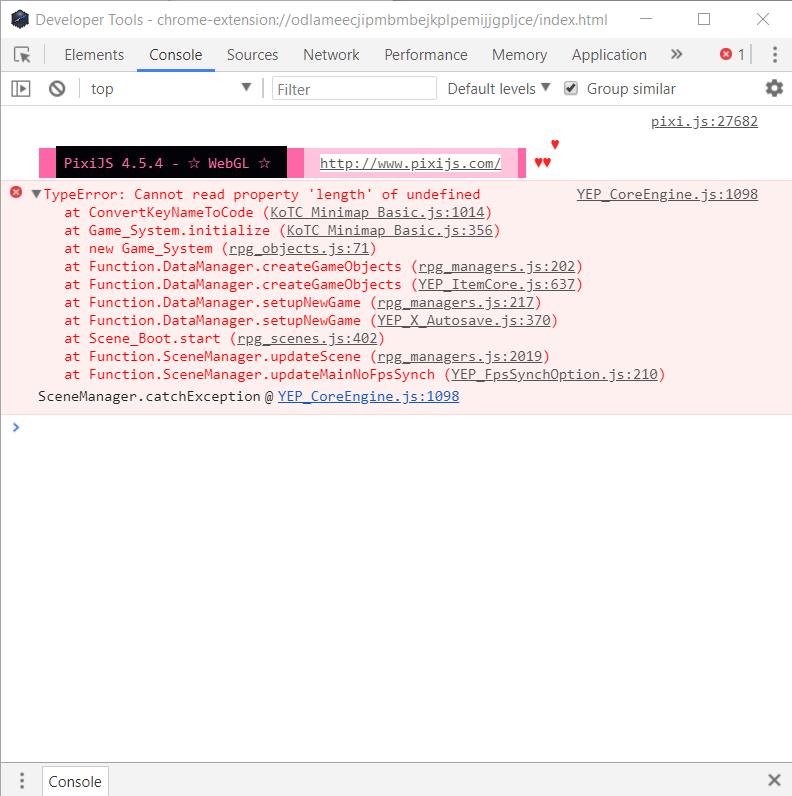Open the drawer's three-dot menu
This screenshot has height=796, width=792.
[x=22, y=780]
